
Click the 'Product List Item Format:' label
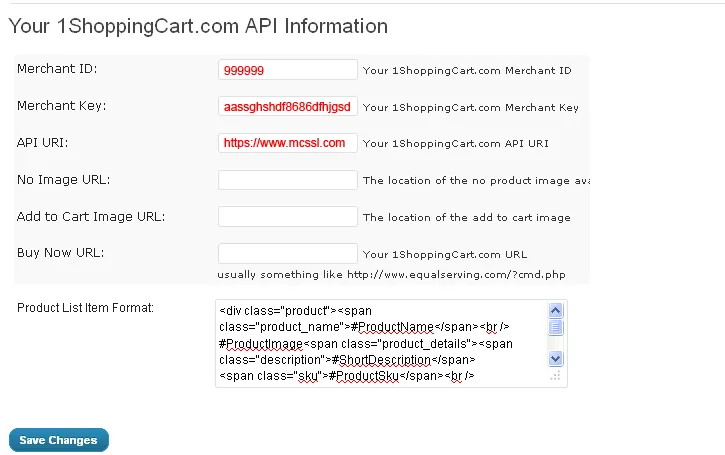(86, 308)
